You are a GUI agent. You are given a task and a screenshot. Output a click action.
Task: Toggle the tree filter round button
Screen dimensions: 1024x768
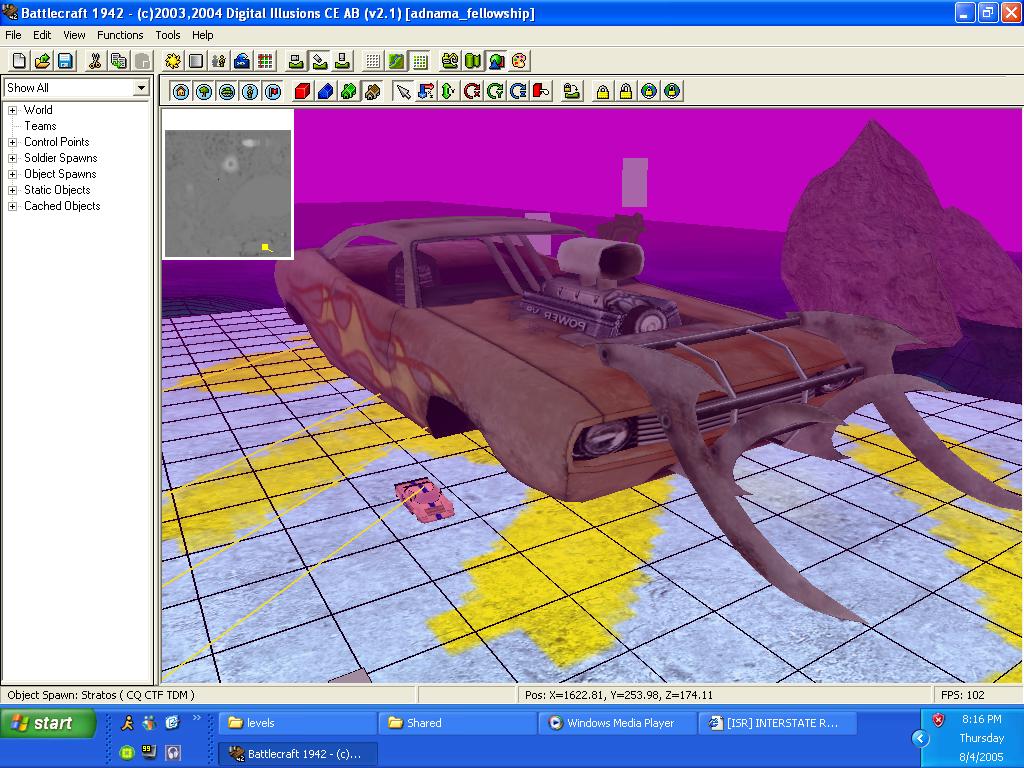204,91
